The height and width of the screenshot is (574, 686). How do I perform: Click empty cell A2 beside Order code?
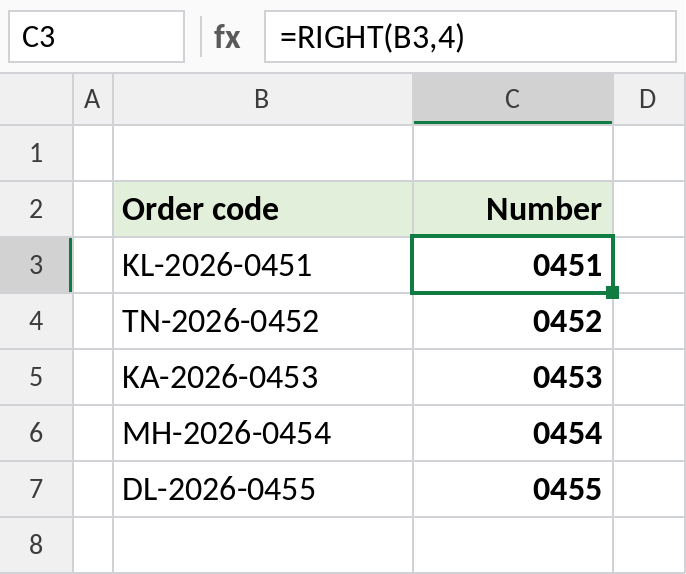93,209
